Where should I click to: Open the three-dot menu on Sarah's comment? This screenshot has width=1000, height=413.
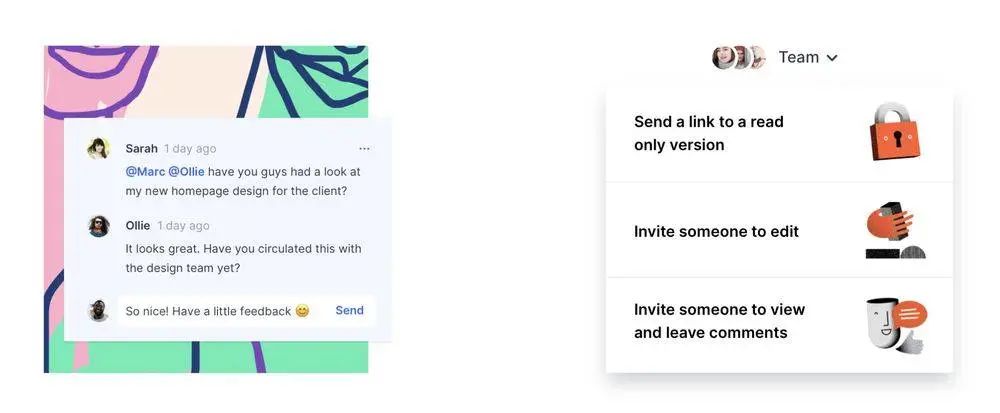364,149
